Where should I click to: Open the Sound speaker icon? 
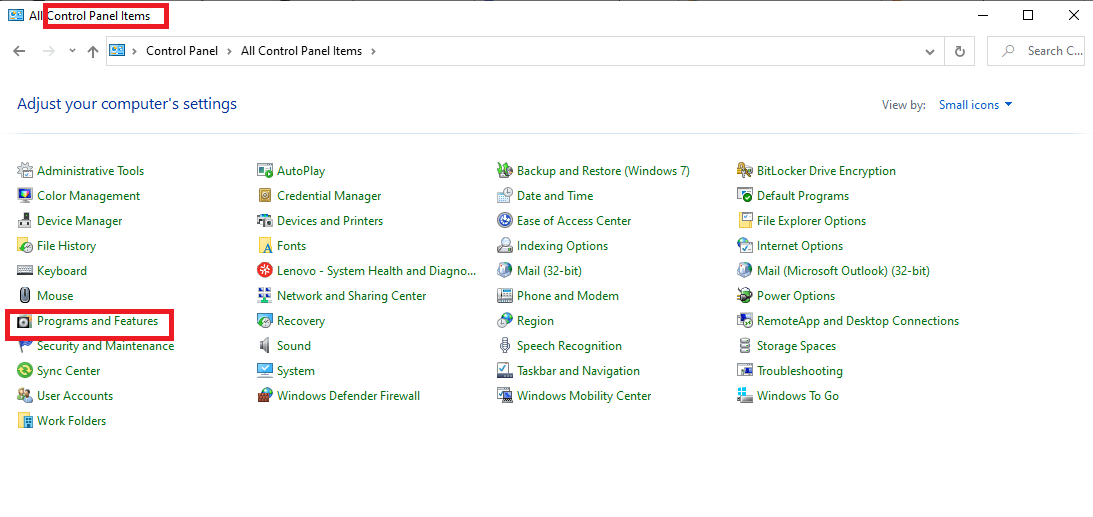tap(265, 346)
